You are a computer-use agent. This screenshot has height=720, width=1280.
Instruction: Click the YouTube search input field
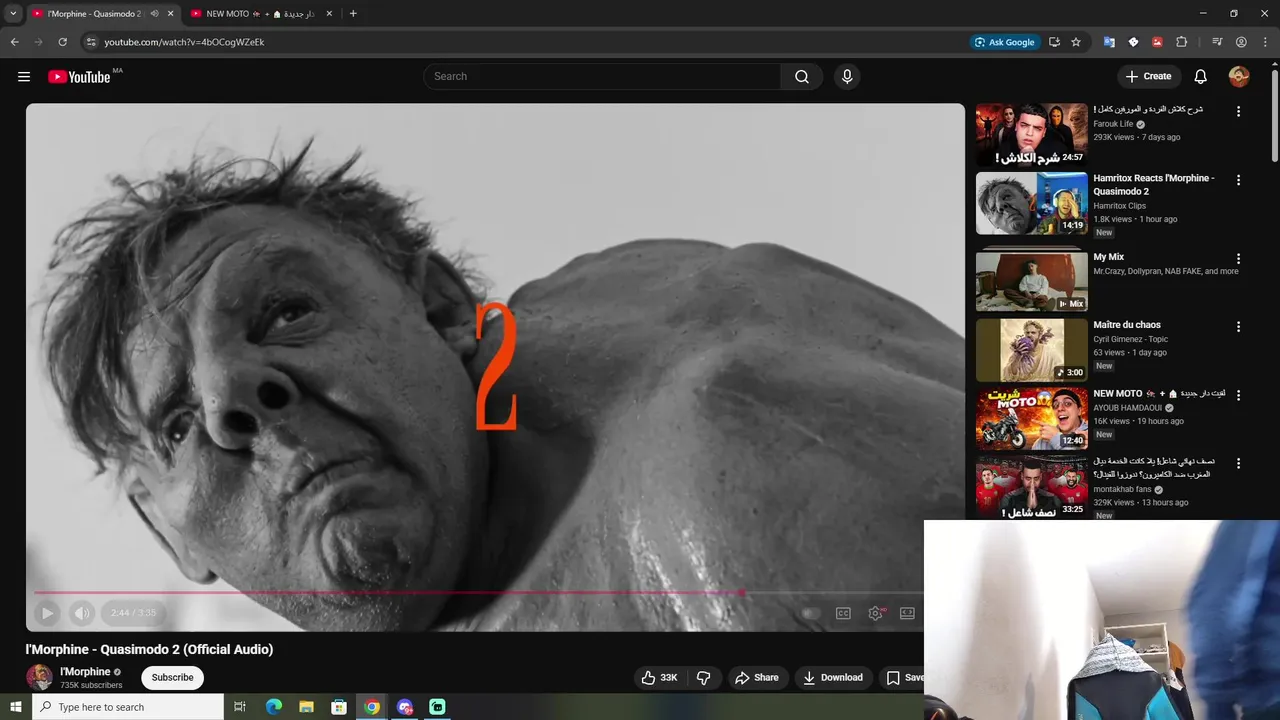pyautogui.click(x=602, y=77)
